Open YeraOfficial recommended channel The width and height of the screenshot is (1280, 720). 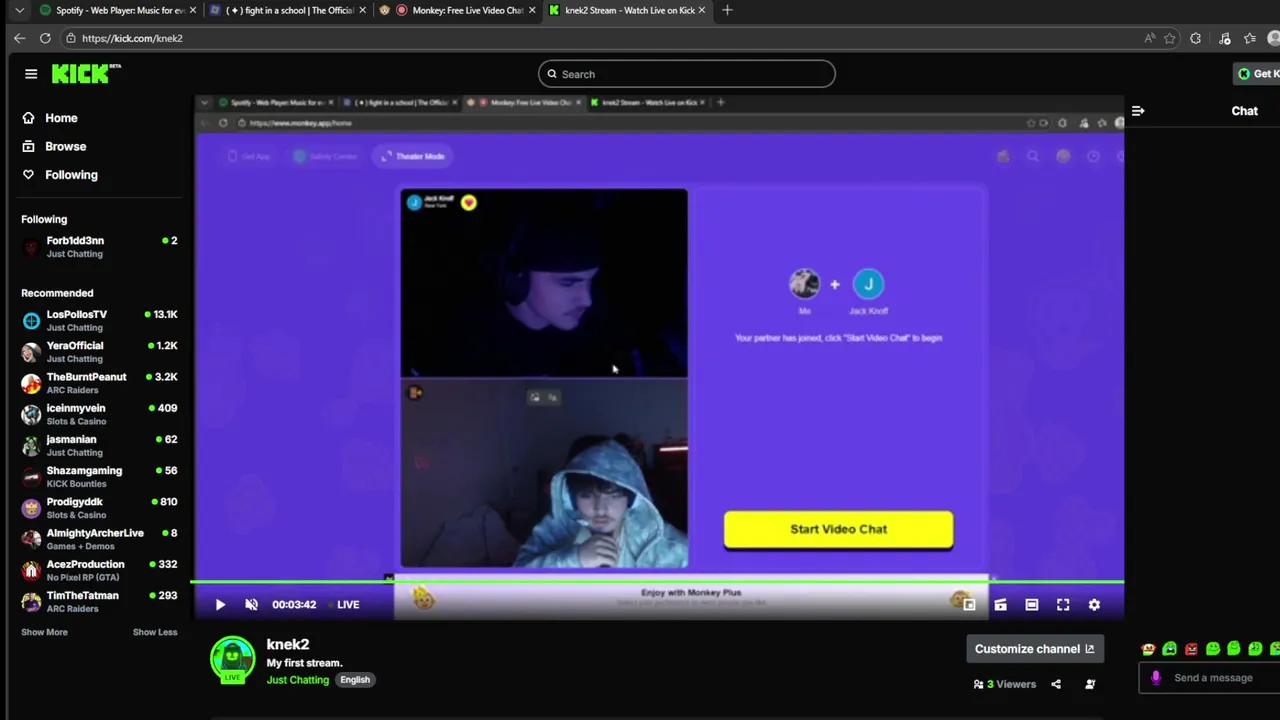(99, 352)
